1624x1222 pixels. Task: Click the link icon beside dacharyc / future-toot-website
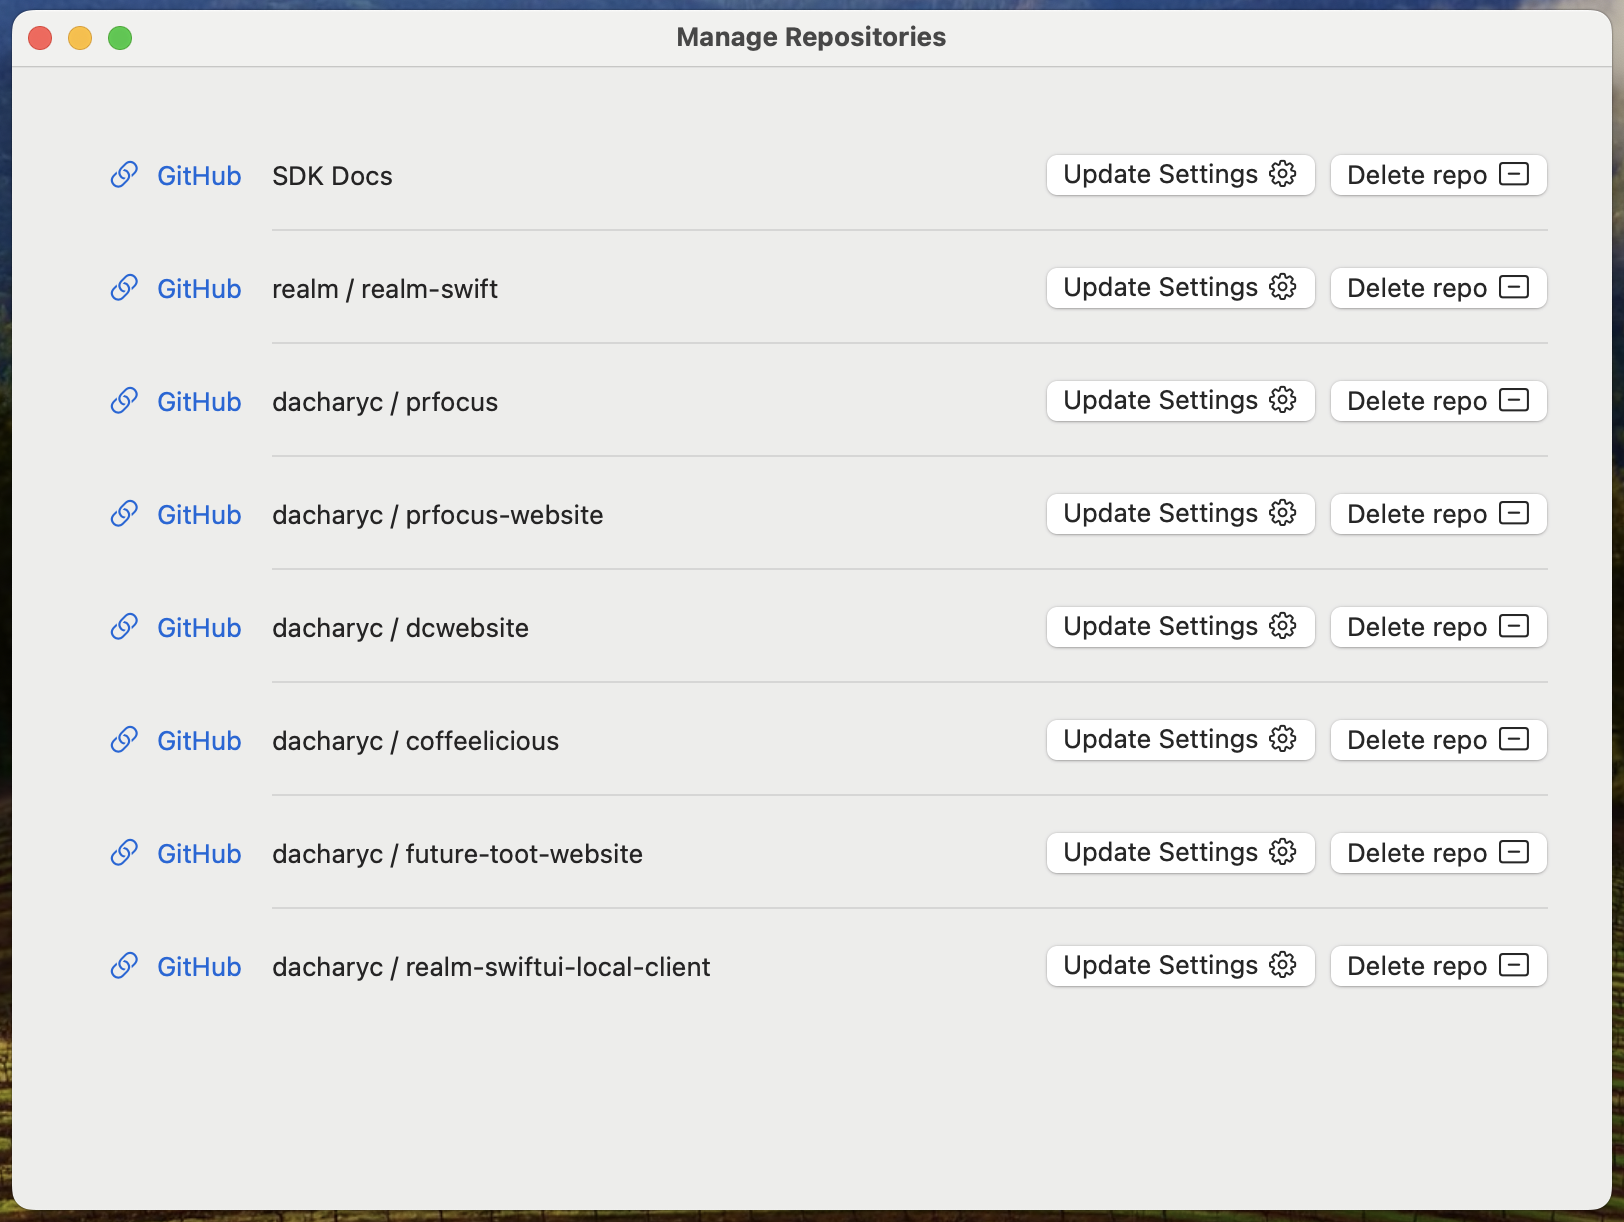pyautogui.click(x=124, y=853)
